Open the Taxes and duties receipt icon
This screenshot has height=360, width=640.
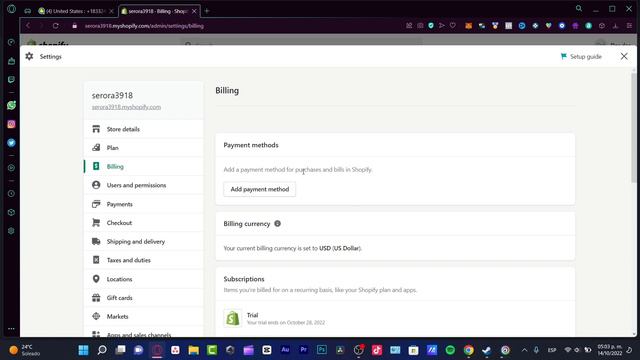pos(96,260)
